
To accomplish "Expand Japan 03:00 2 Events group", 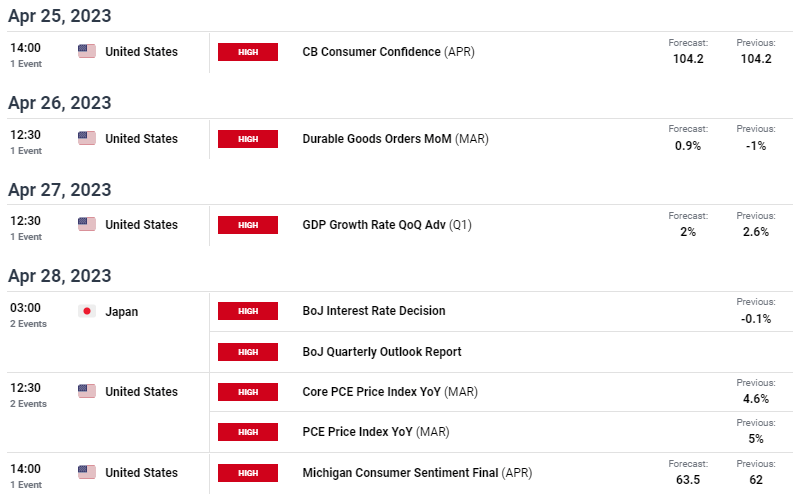I will (x=28, y=315).
